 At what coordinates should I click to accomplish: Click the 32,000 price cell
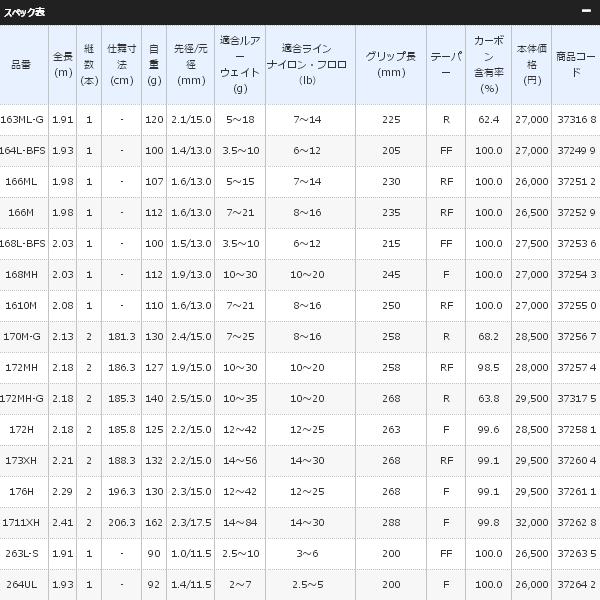531,522
